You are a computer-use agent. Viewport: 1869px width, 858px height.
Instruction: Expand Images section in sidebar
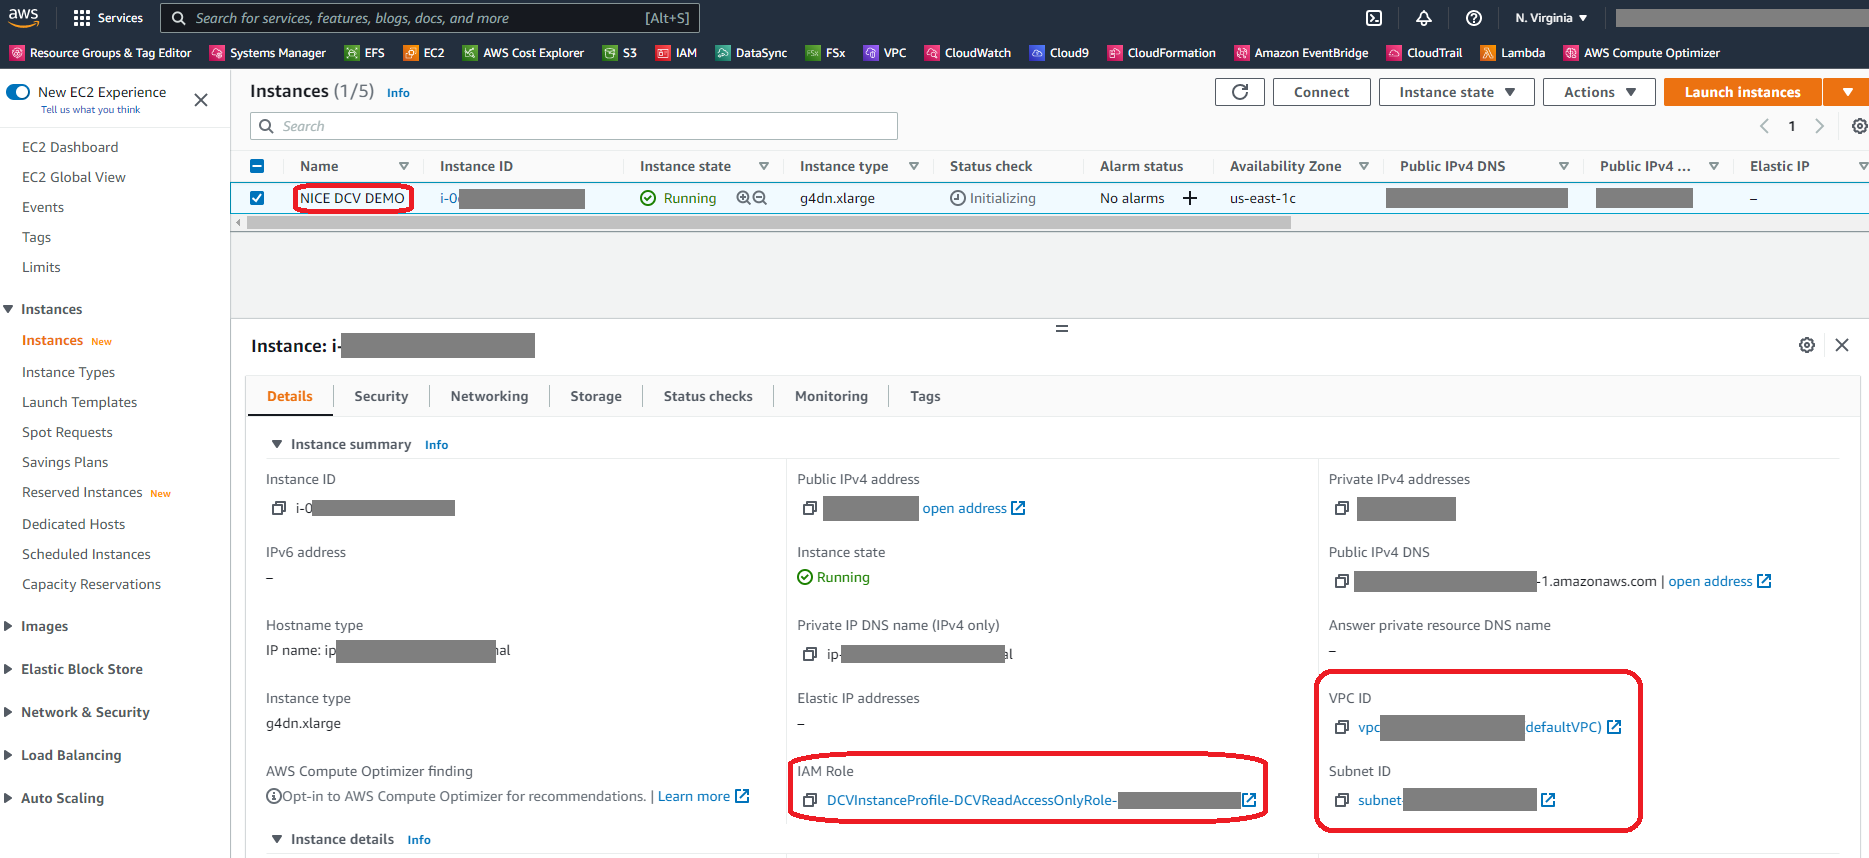[x=9, y=626]
